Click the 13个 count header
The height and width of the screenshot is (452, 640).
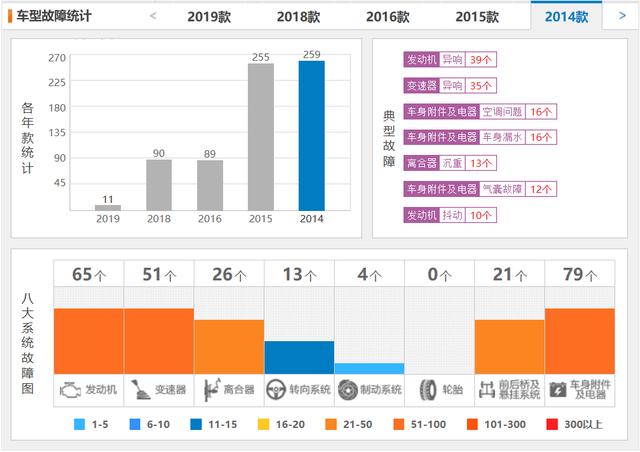pyautogui.click(x=299, y=274)
